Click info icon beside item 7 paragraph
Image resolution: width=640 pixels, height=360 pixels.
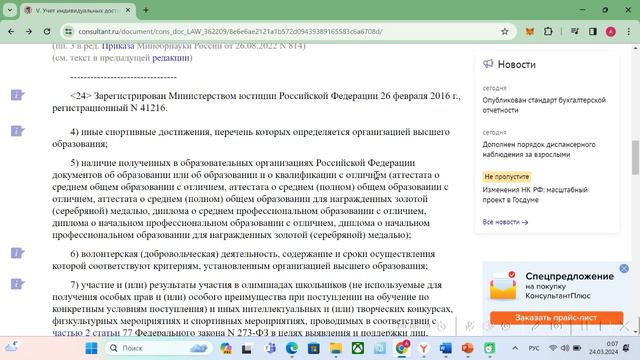tap(17, 284)
